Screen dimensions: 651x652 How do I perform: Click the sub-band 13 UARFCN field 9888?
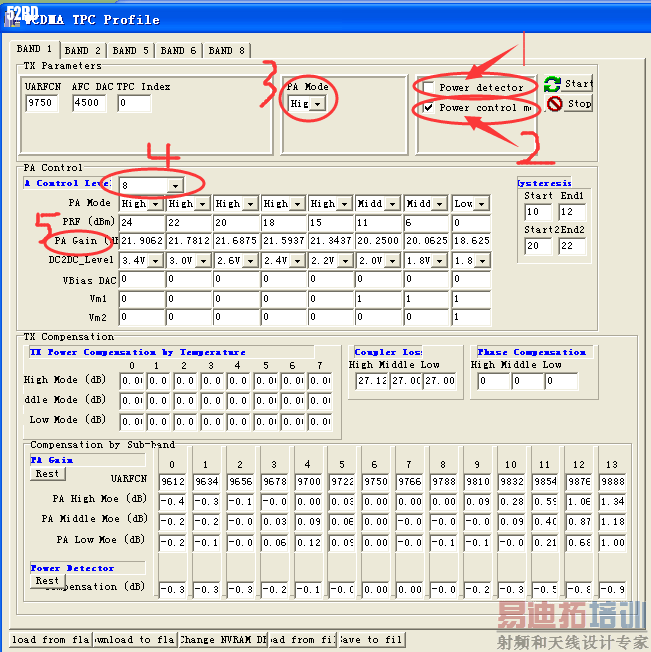613,482
